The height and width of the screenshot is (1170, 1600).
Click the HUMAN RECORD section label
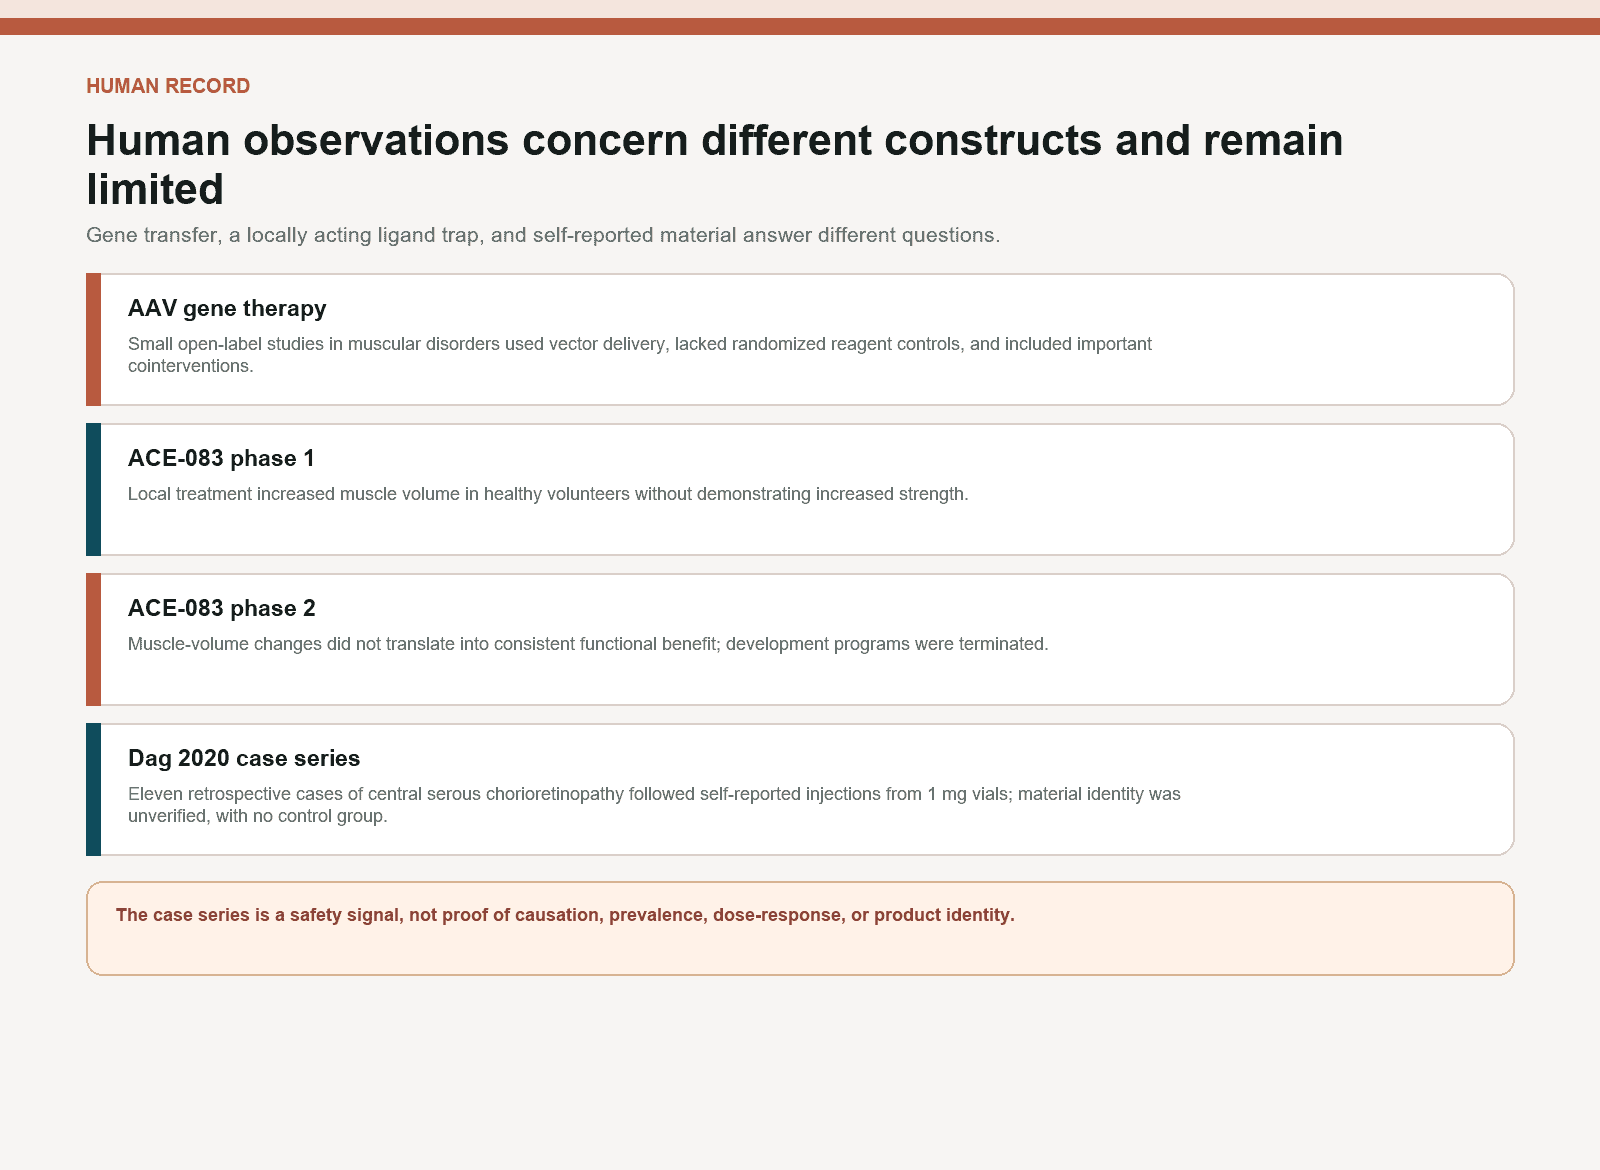point(168,86)
